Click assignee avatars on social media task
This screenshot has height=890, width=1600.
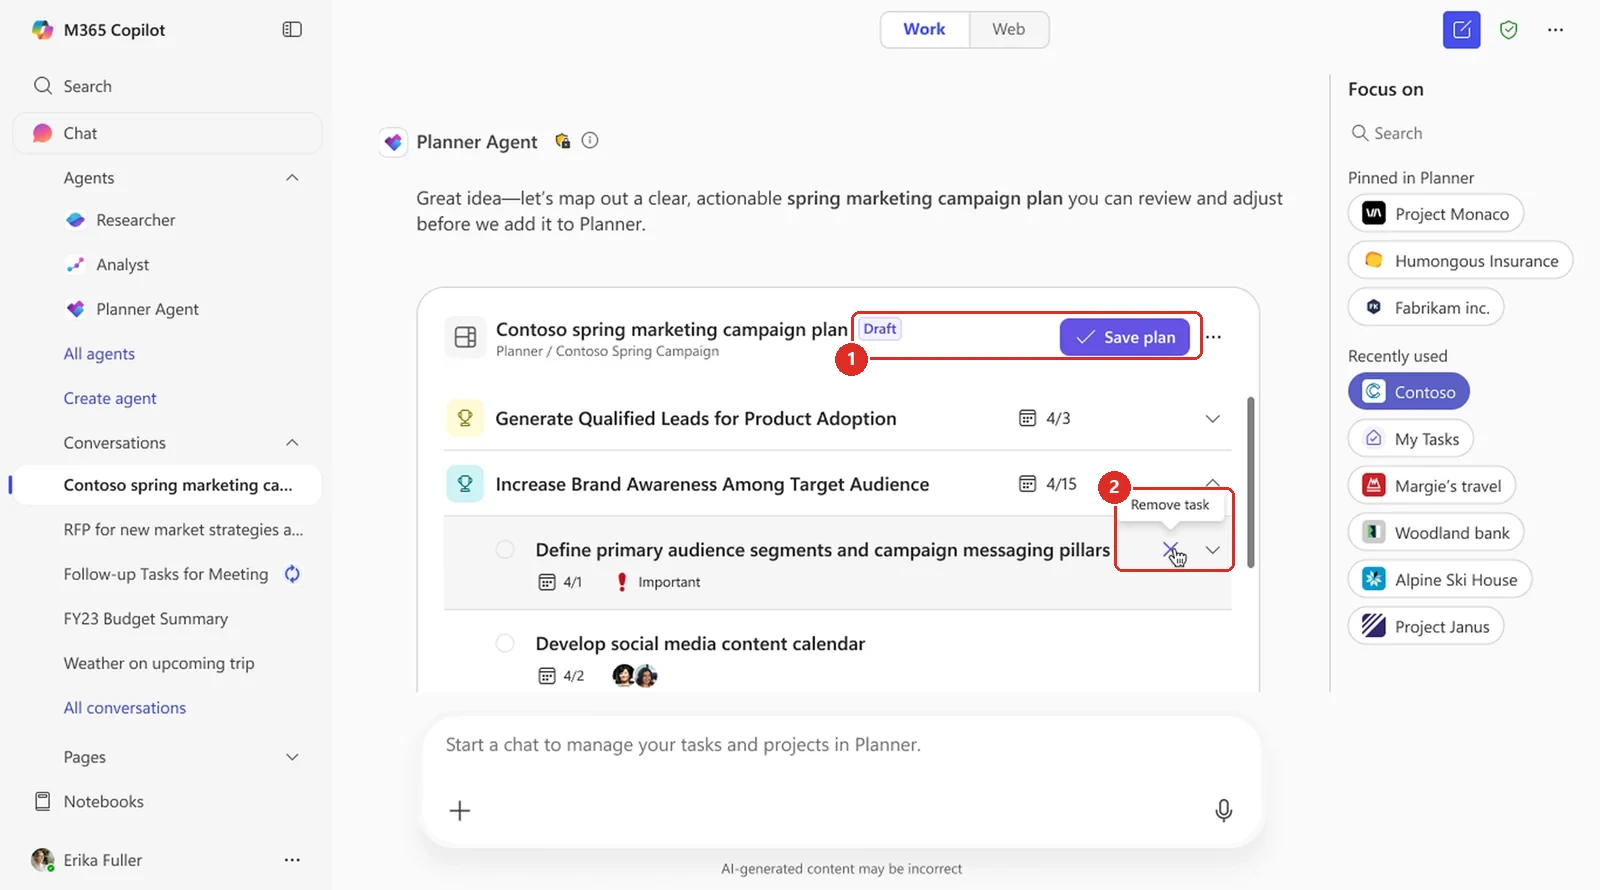point(635,676)
